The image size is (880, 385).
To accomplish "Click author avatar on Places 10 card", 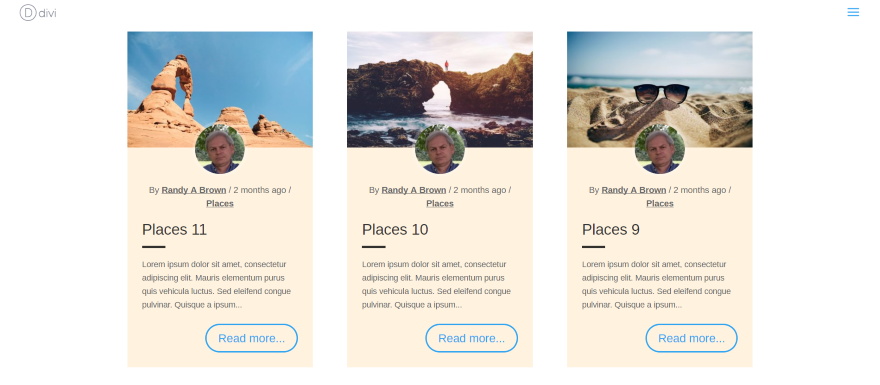I will [x=440, y=149].
